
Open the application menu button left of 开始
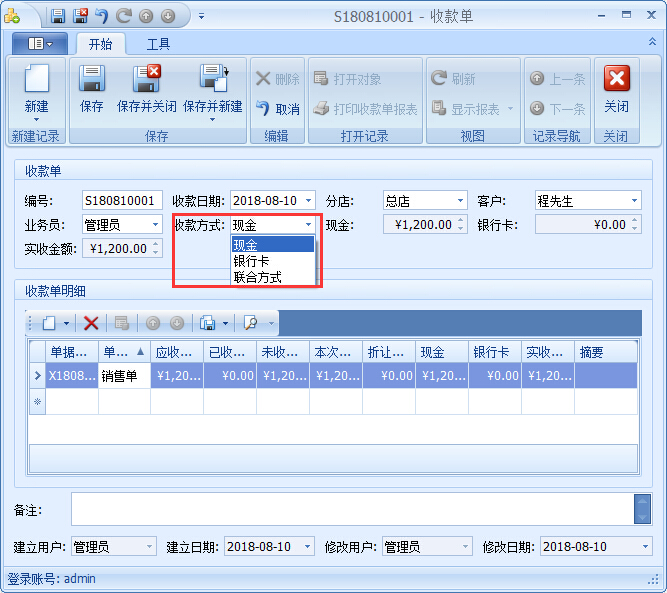(40, 44)
